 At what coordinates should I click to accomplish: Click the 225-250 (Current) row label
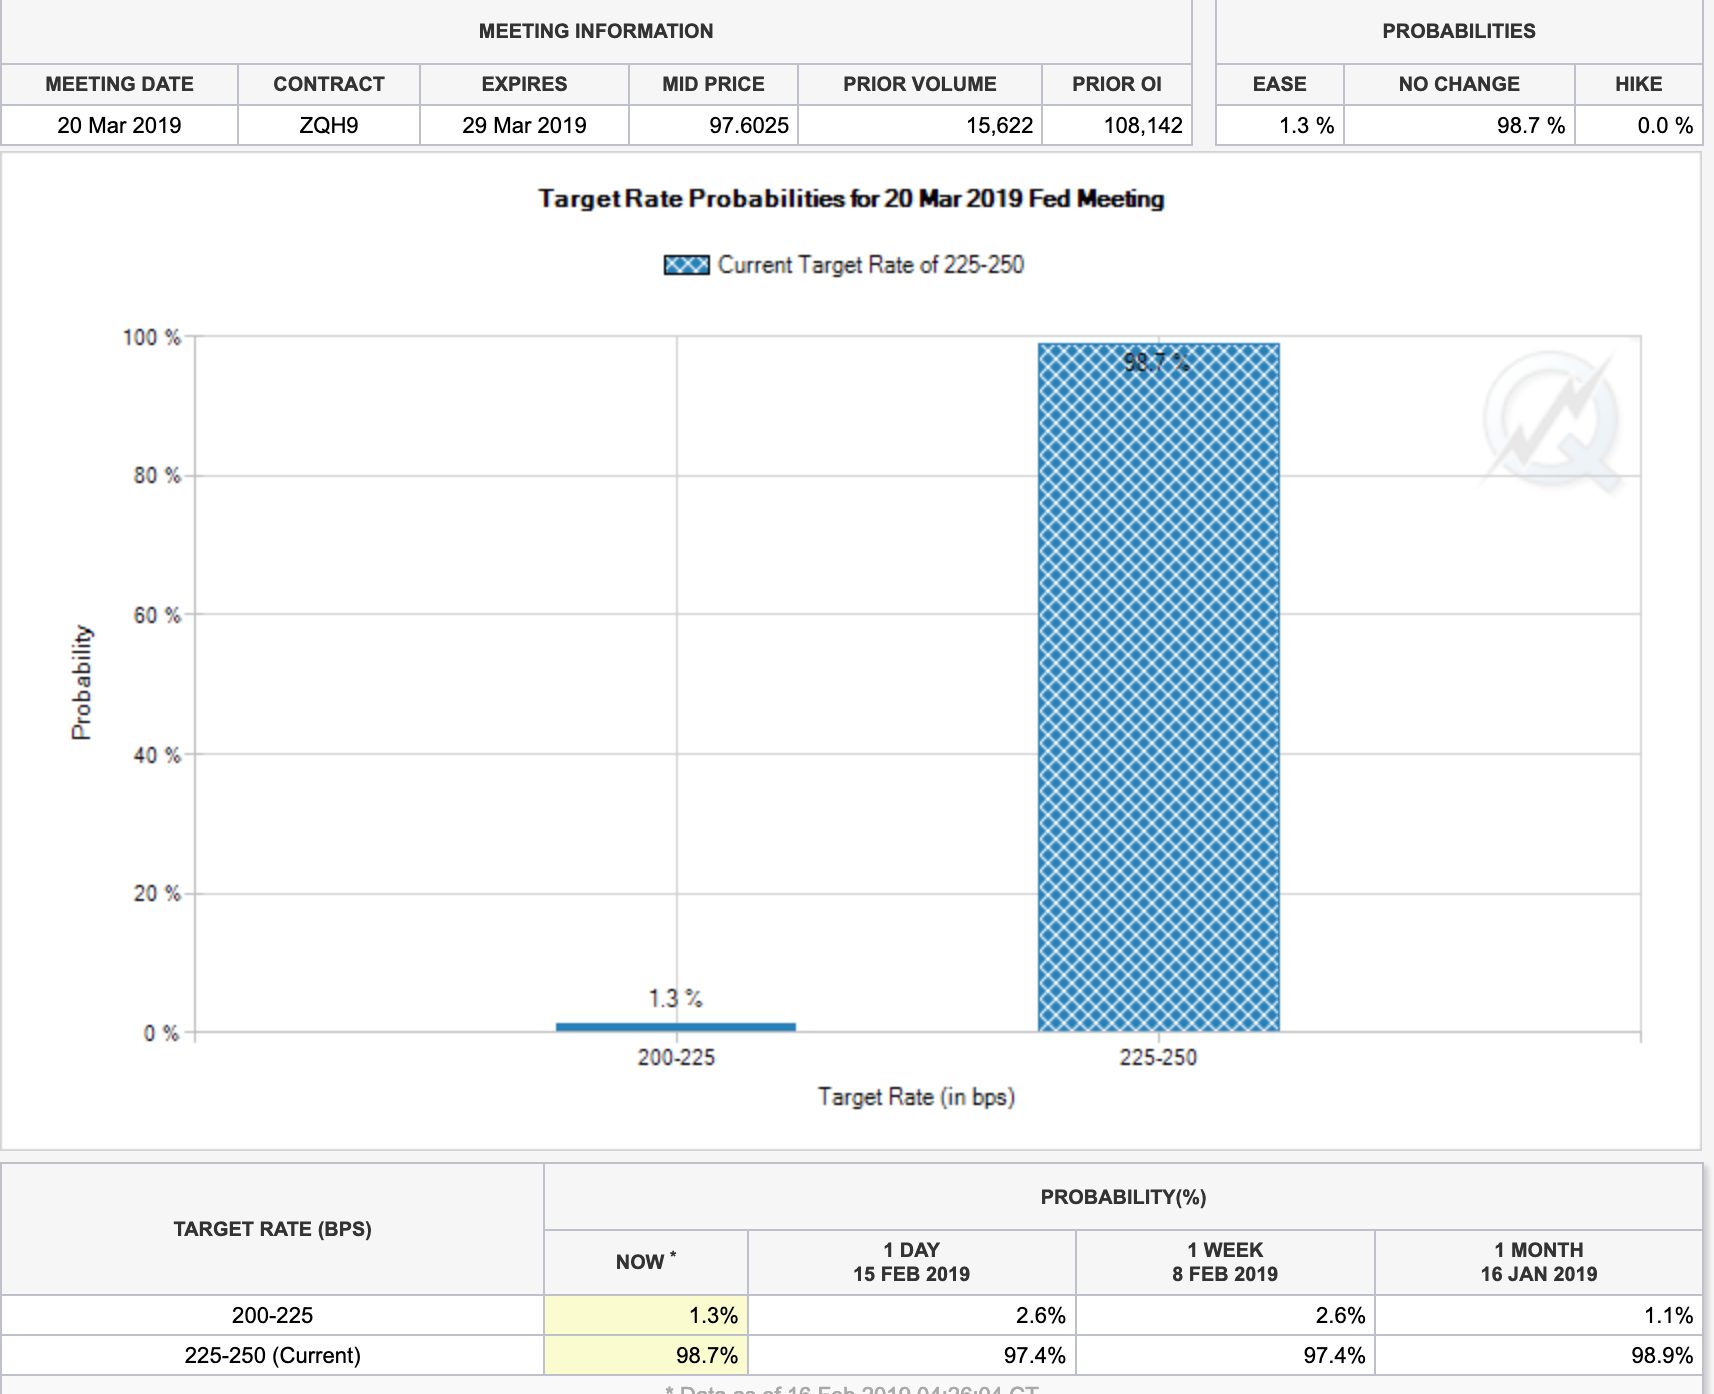(x=272, y=1355)
